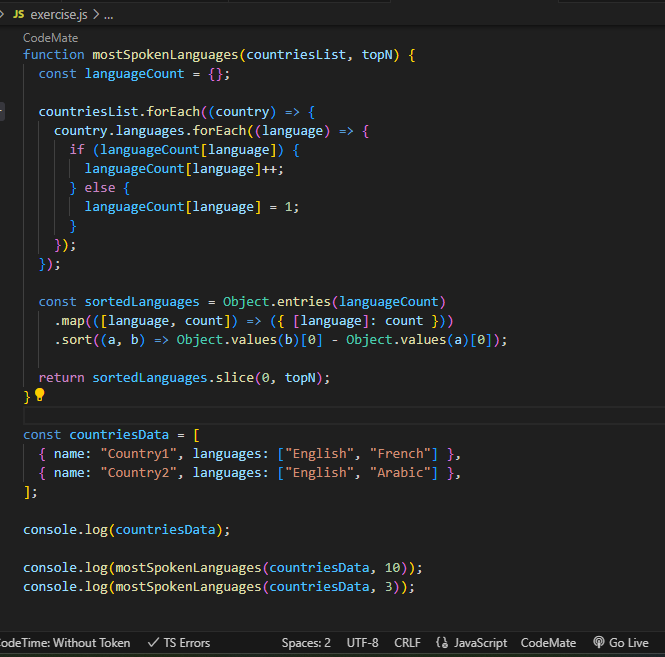The width and height of the screenshot is (665, 657).
Task: Click the "Country1" string
Action: [x=138, y=454]
